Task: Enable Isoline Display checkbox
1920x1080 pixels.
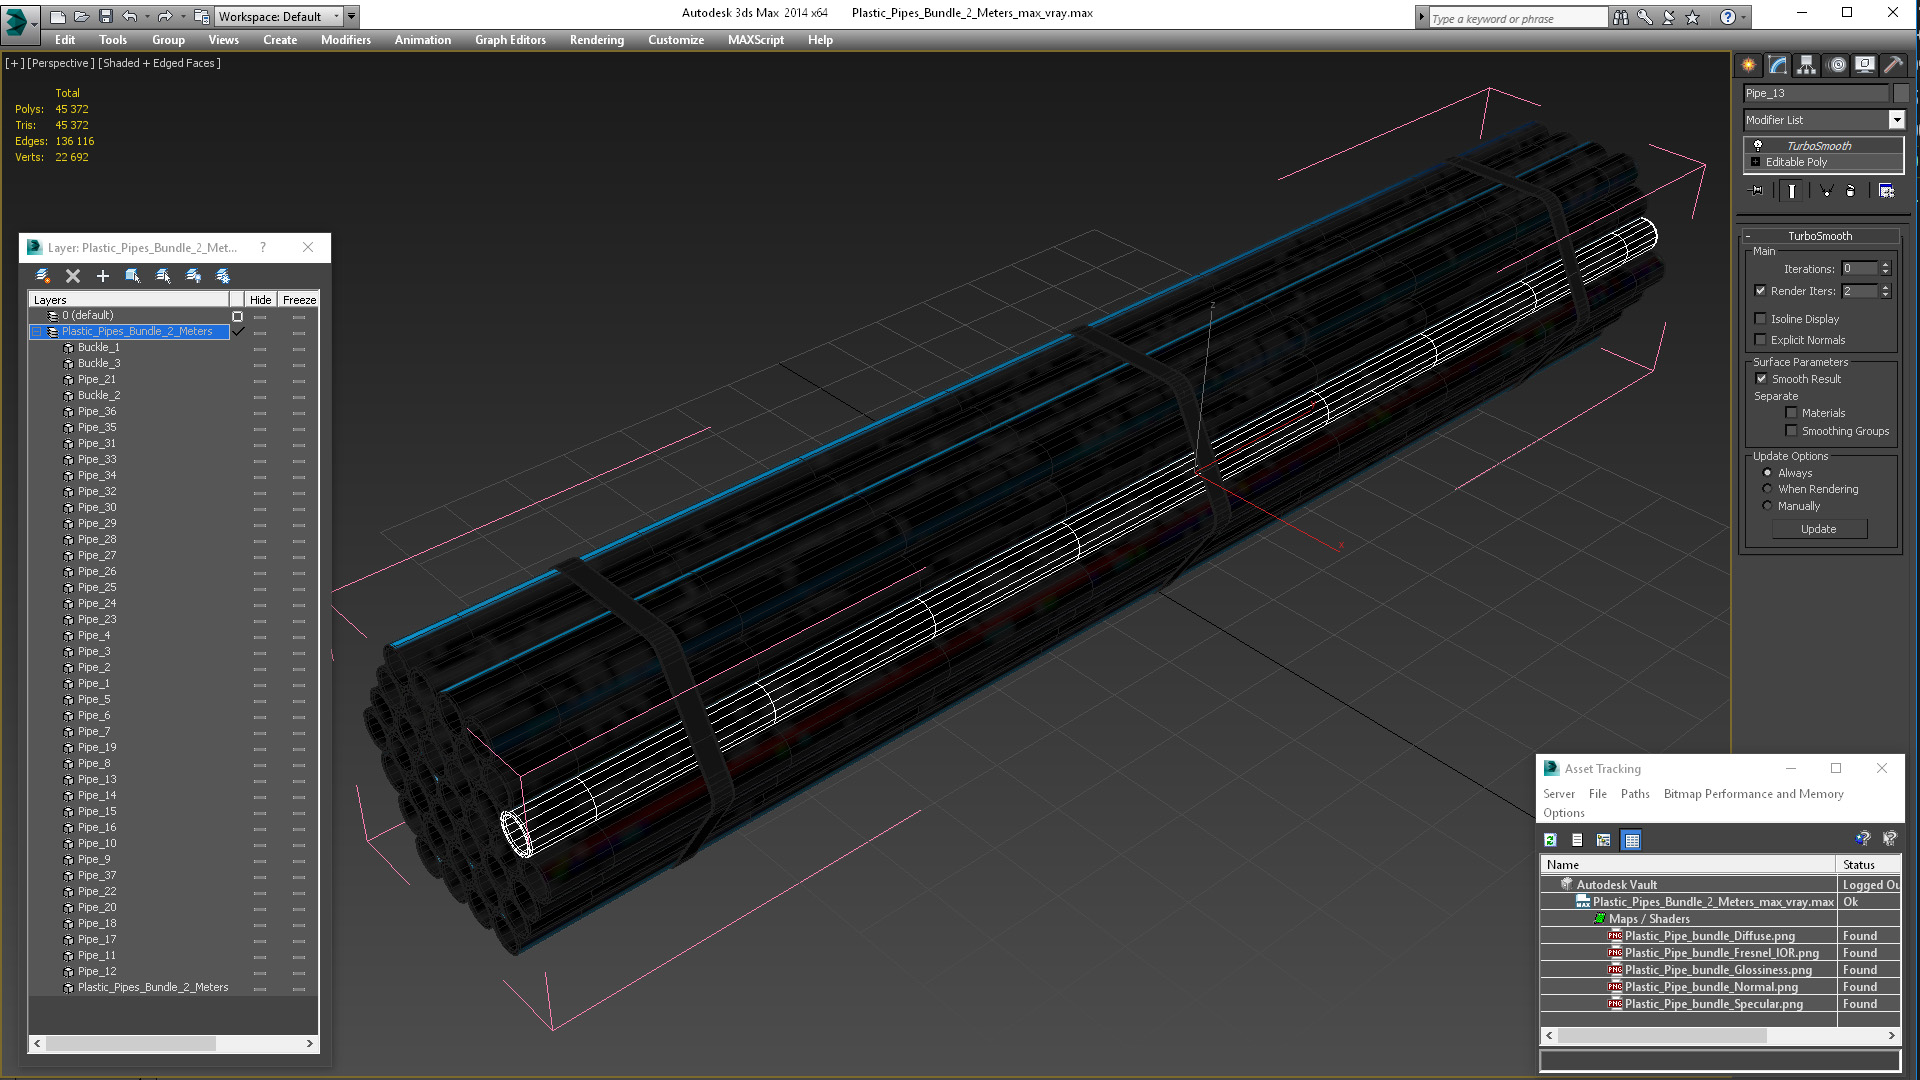Action: 1760,319
